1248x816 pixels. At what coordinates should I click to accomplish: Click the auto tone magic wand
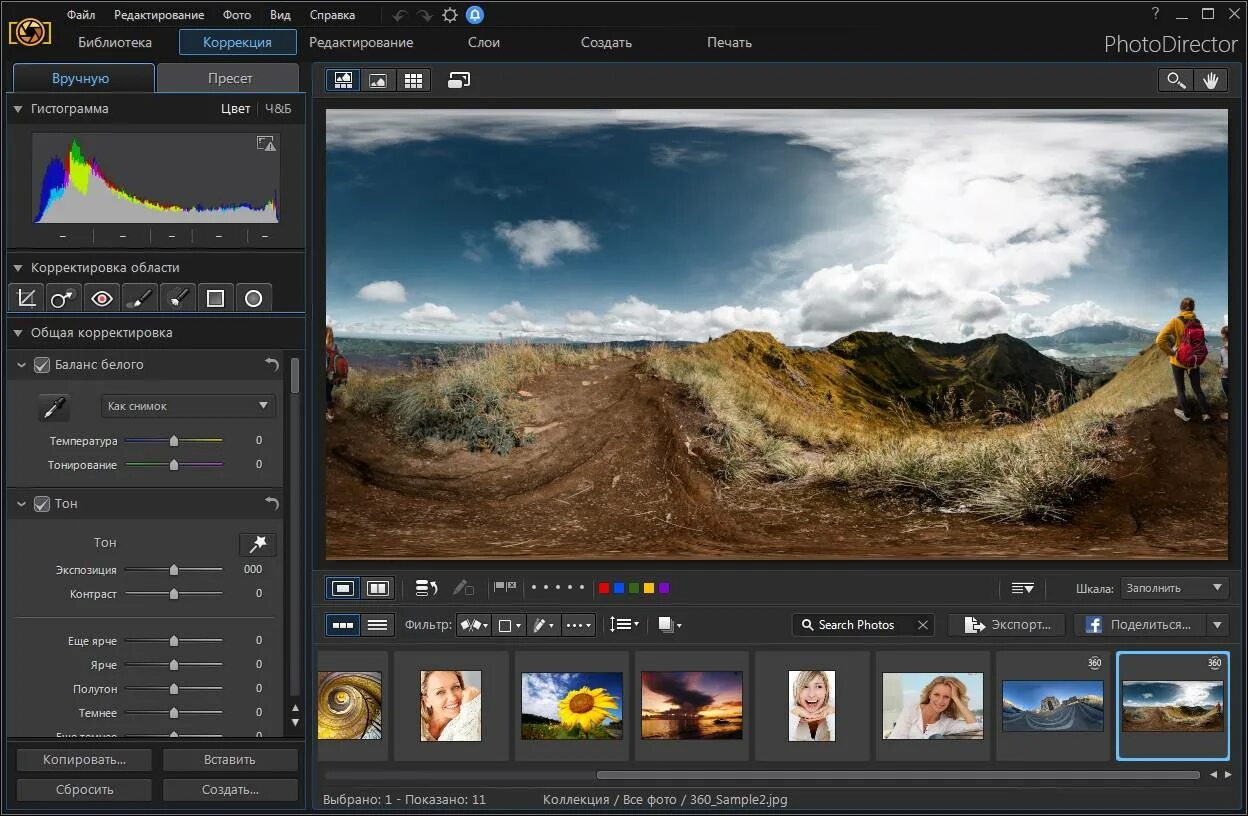click(x=257, y=543)
